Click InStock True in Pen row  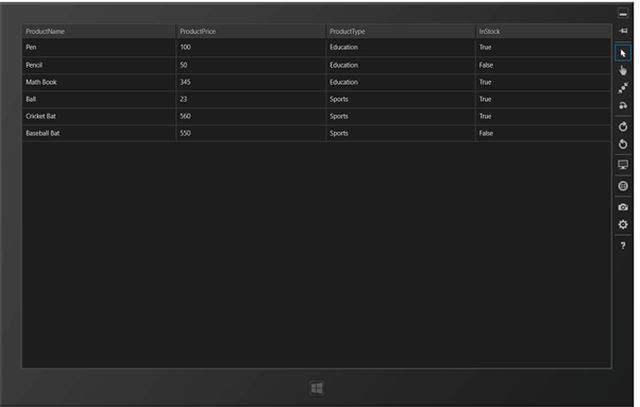[x=543, y=47]
